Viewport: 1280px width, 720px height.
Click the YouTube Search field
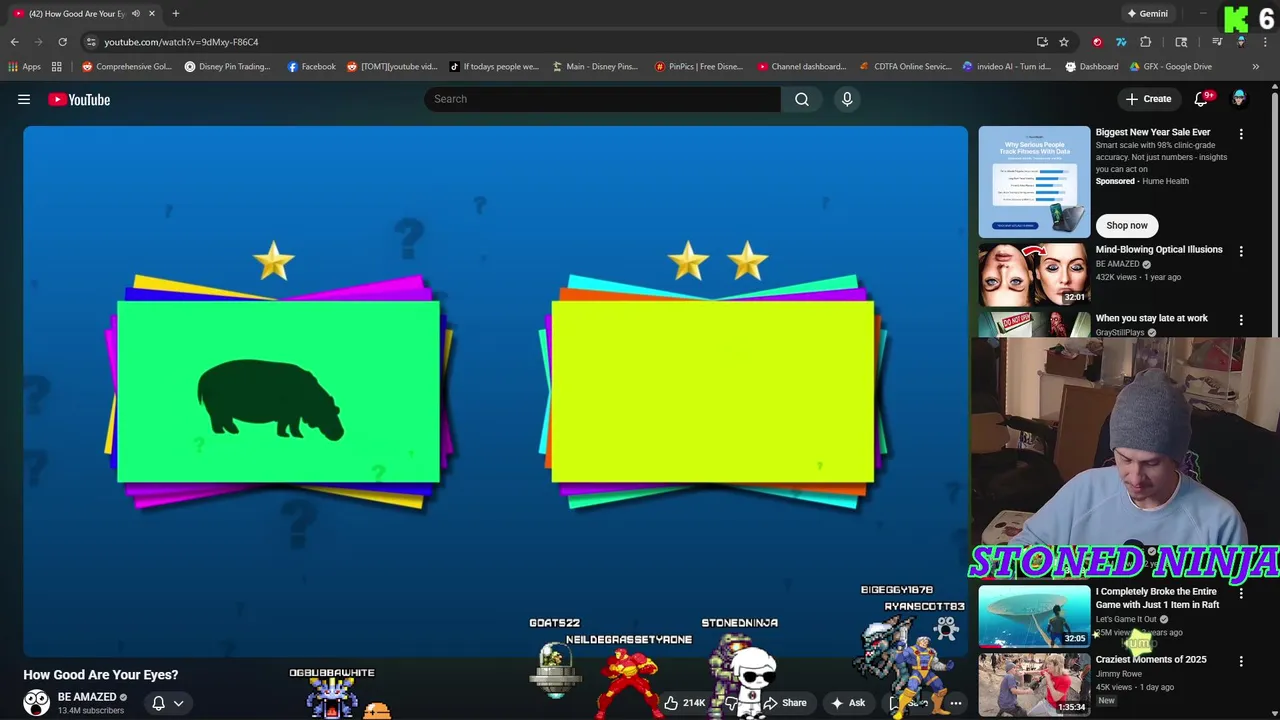point(602,99)
